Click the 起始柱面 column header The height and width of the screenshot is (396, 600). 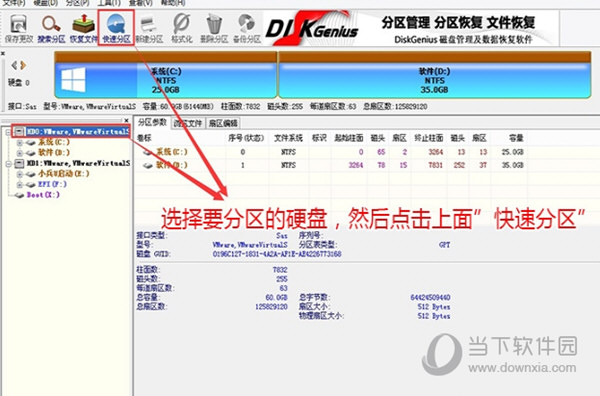349,138
